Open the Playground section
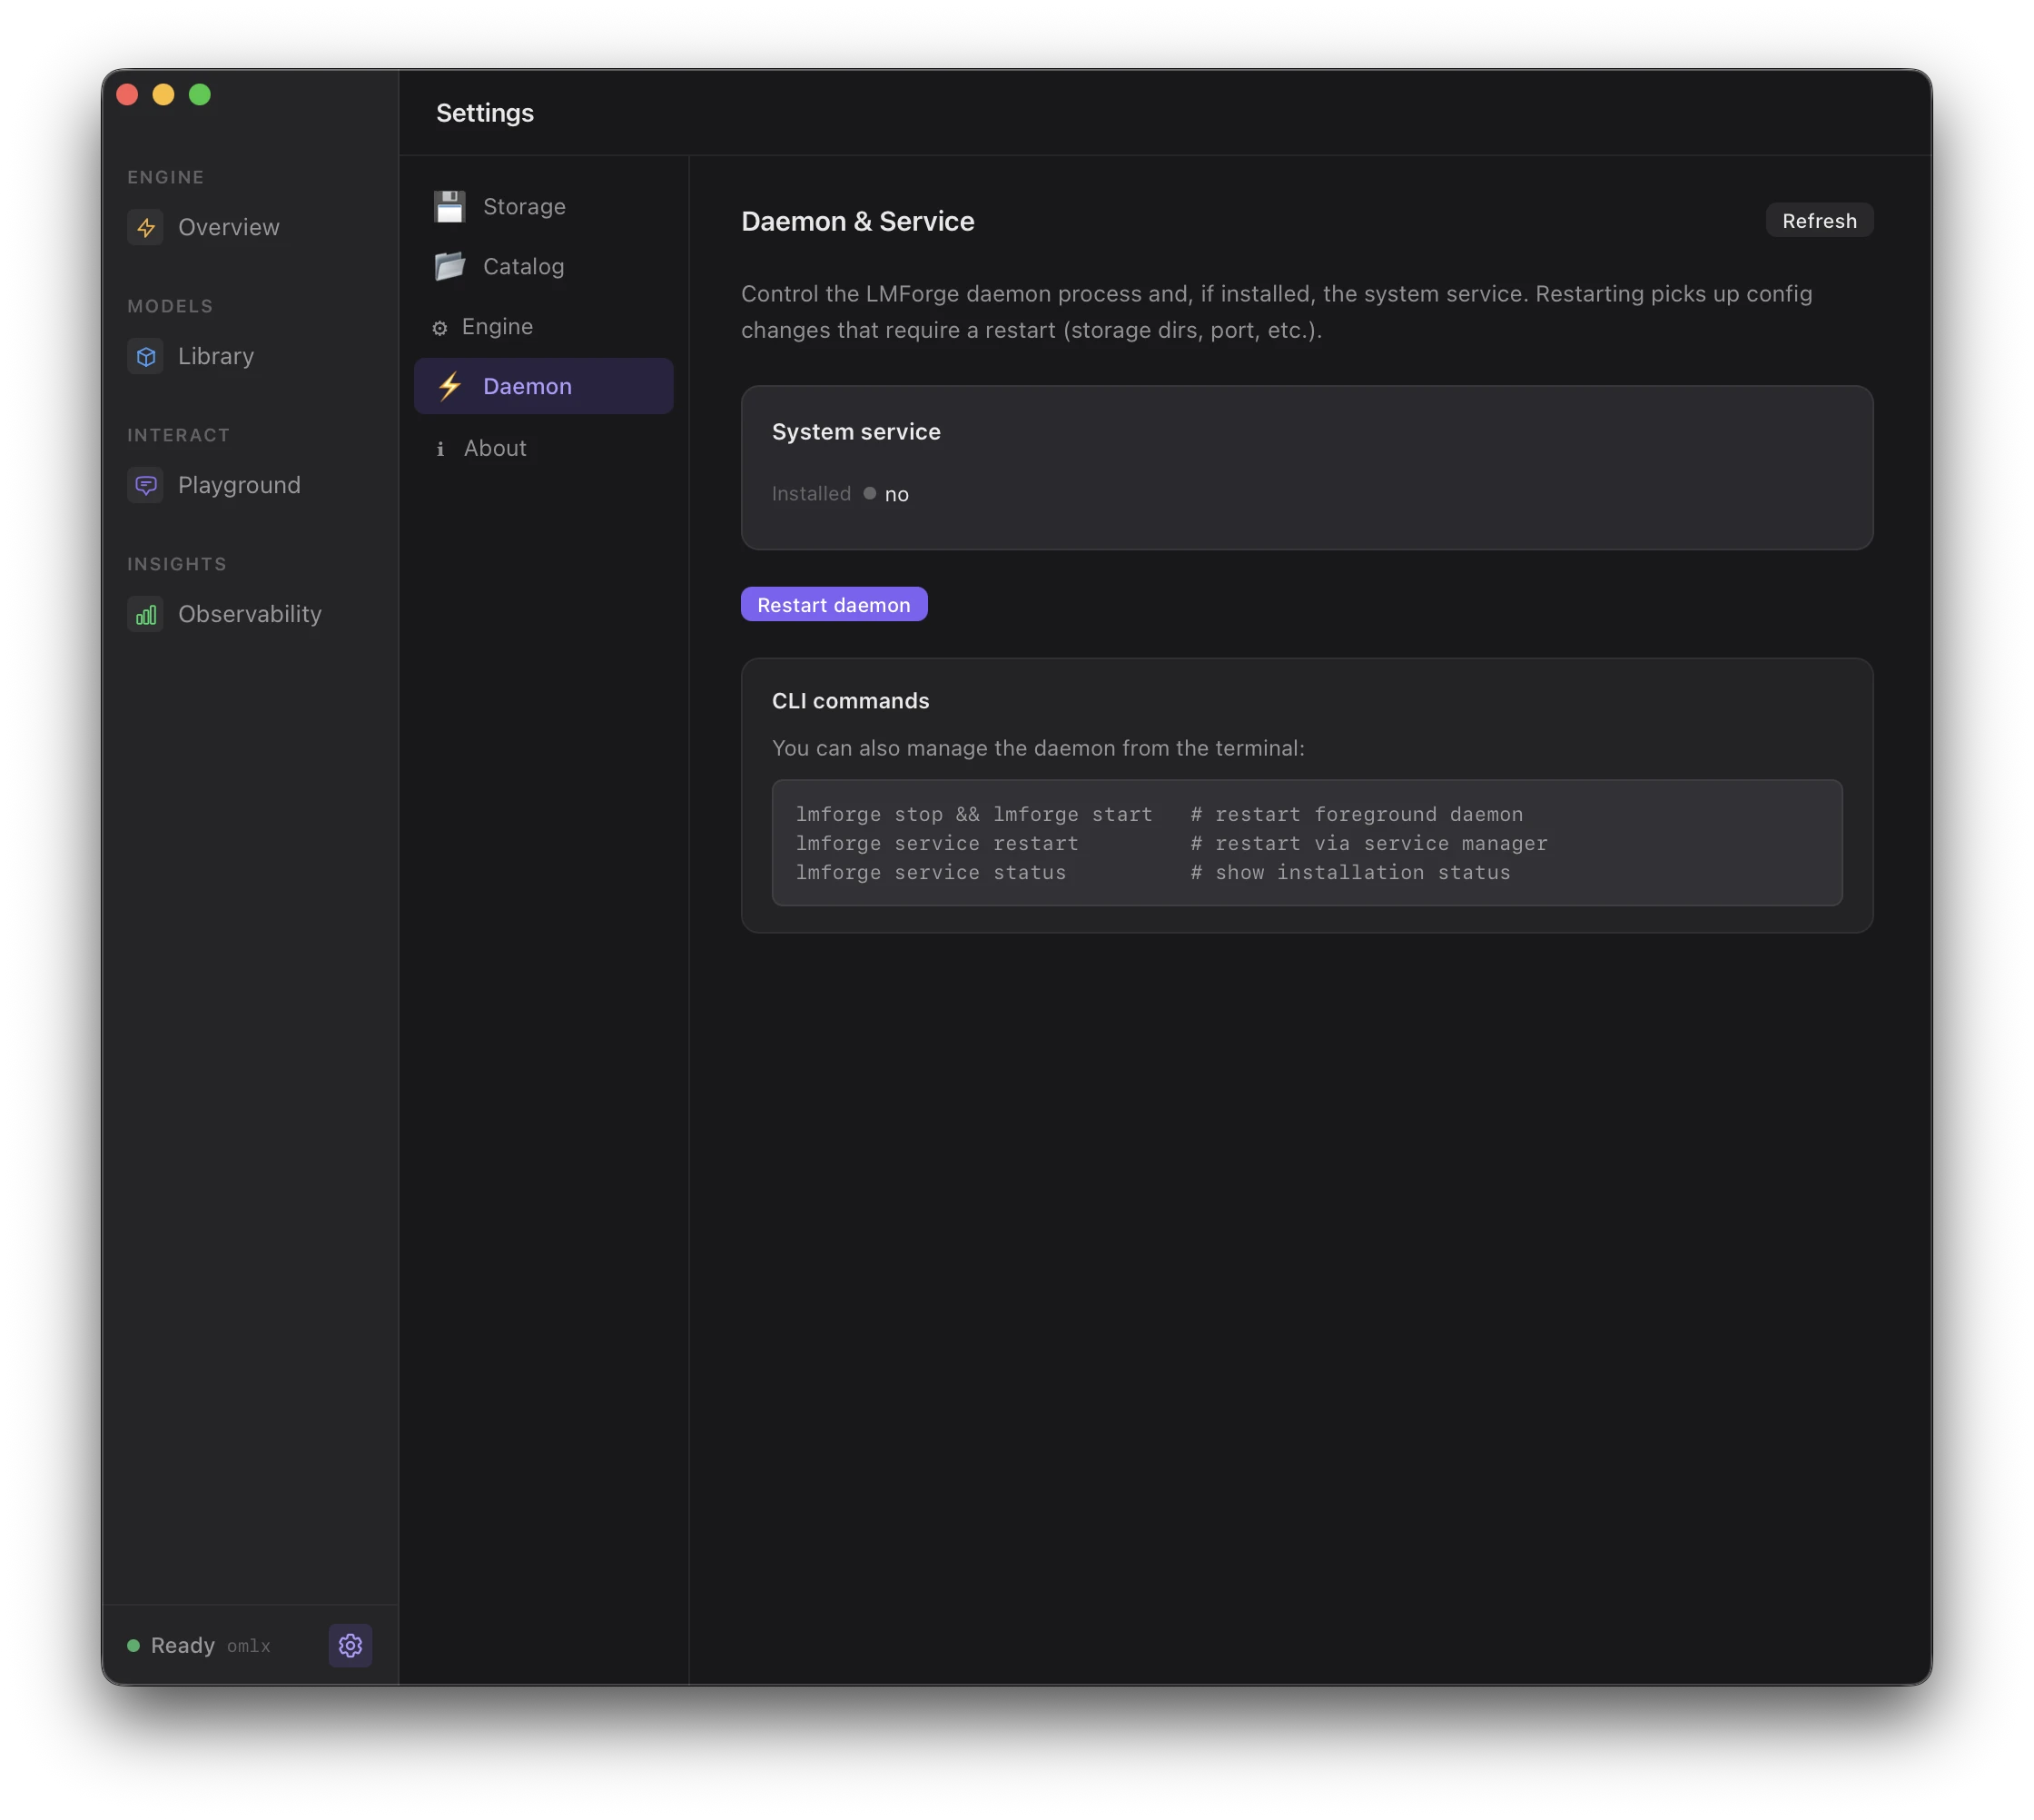 pos(250,485)
